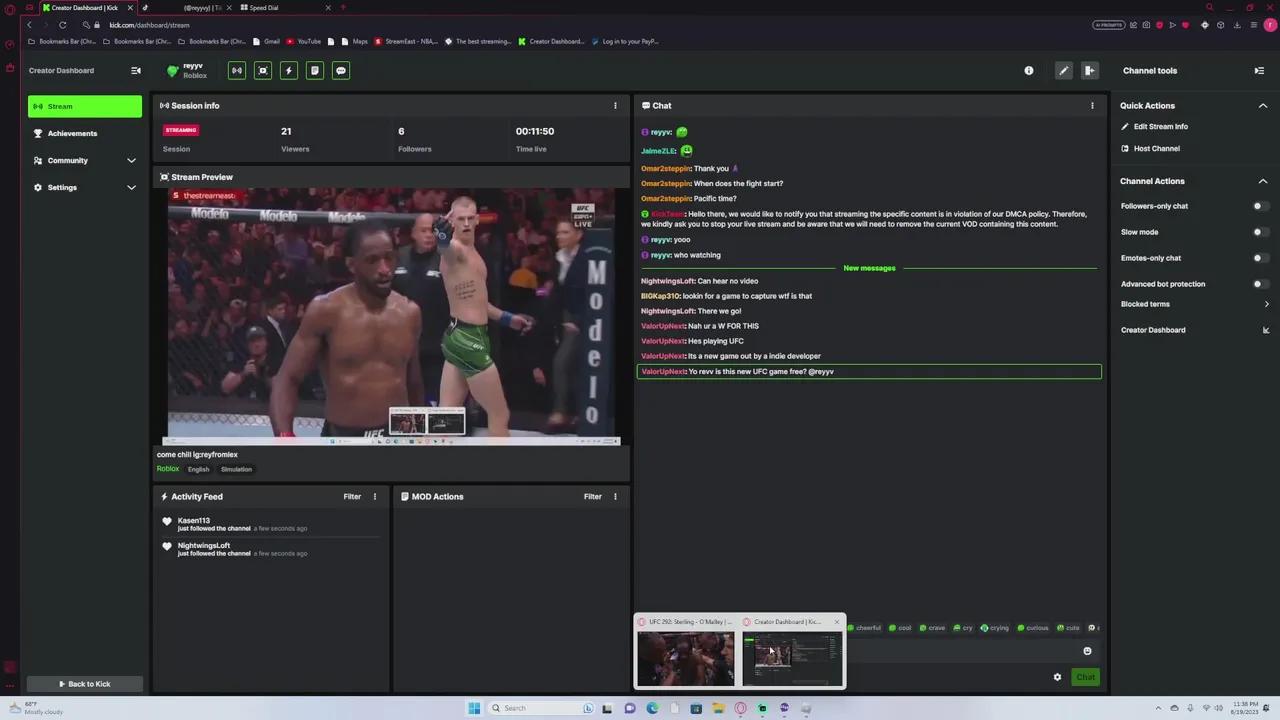Viewport: 1280px width, 720px height.
Task: Click Edit Stream Info quick action
Action: 1155,127
